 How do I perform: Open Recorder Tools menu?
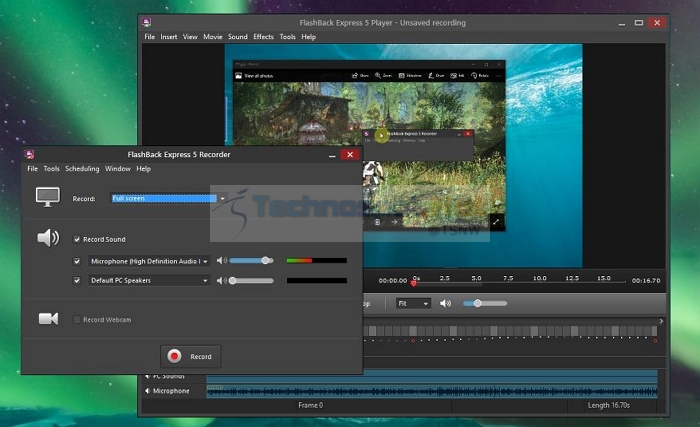point(51,168)
